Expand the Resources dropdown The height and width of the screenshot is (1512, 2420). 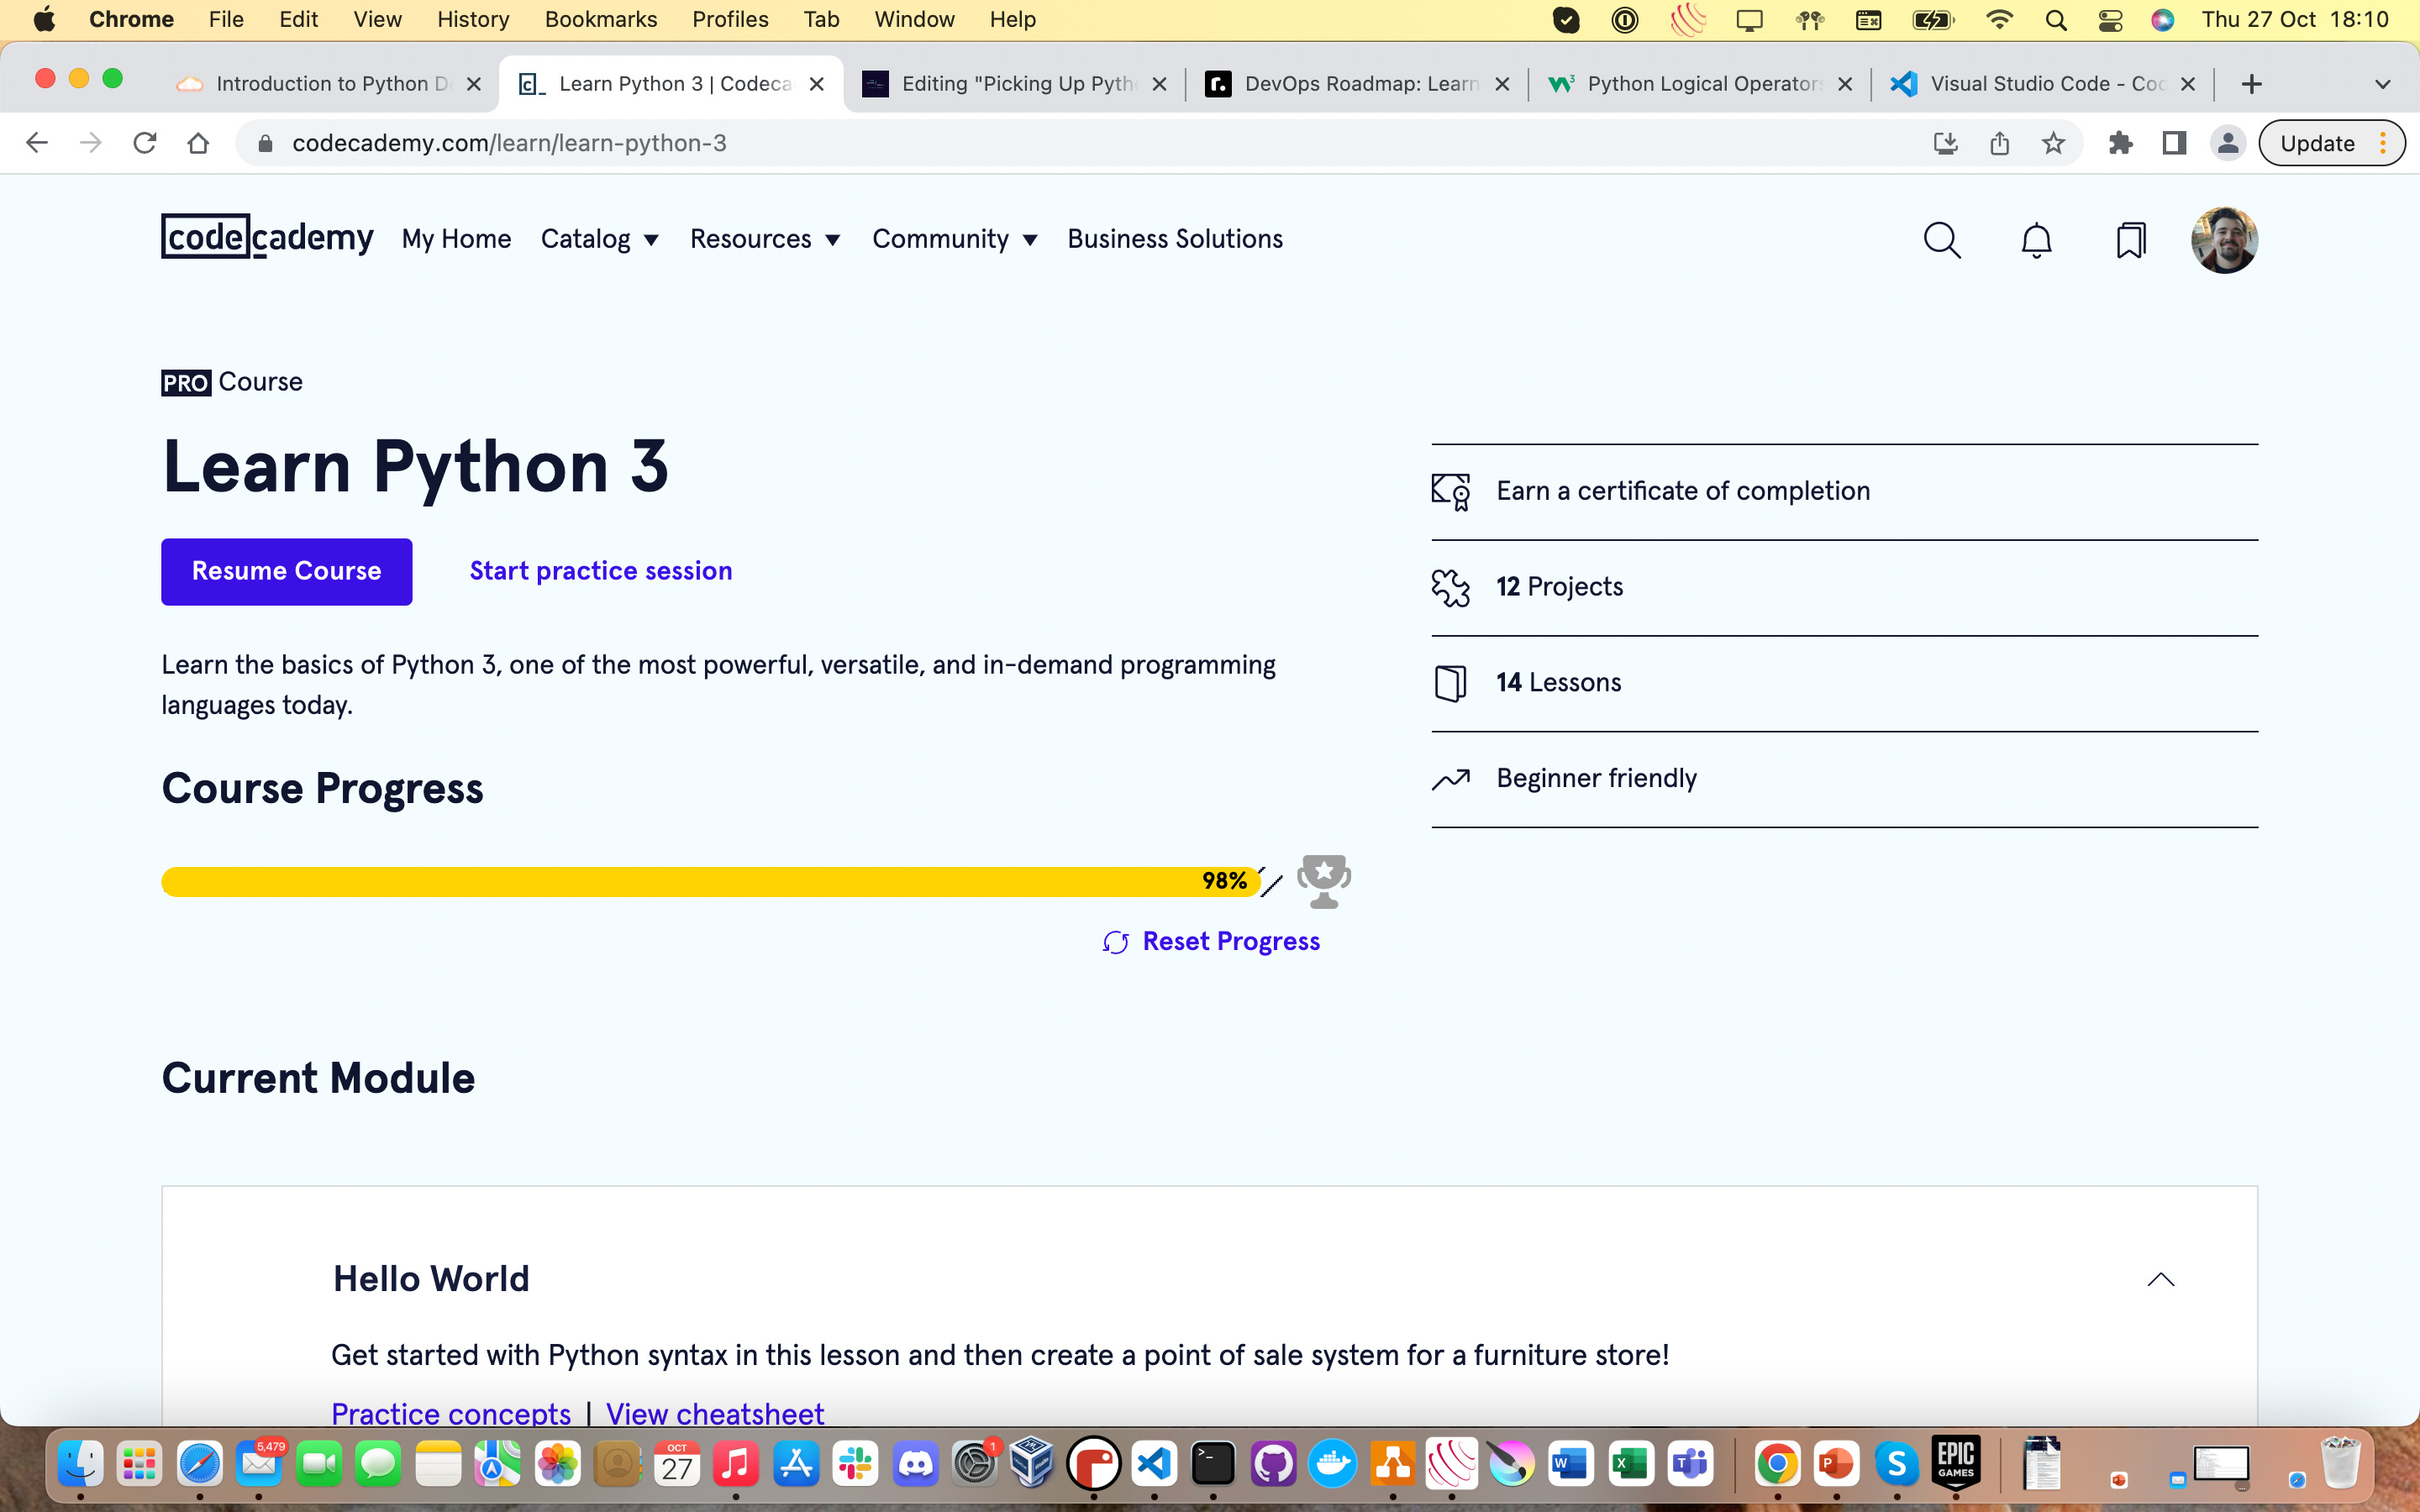pos(765,239)
